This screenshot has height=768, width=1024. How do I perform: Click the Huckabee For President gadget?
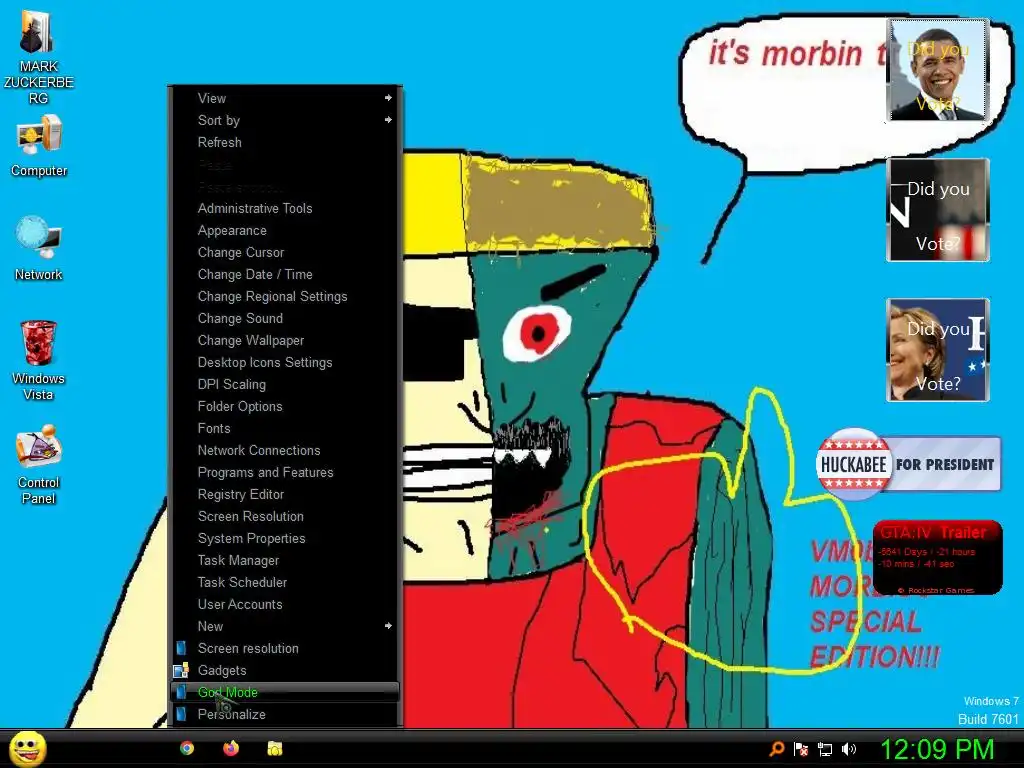pyautogui.click(x=908, y=464)
